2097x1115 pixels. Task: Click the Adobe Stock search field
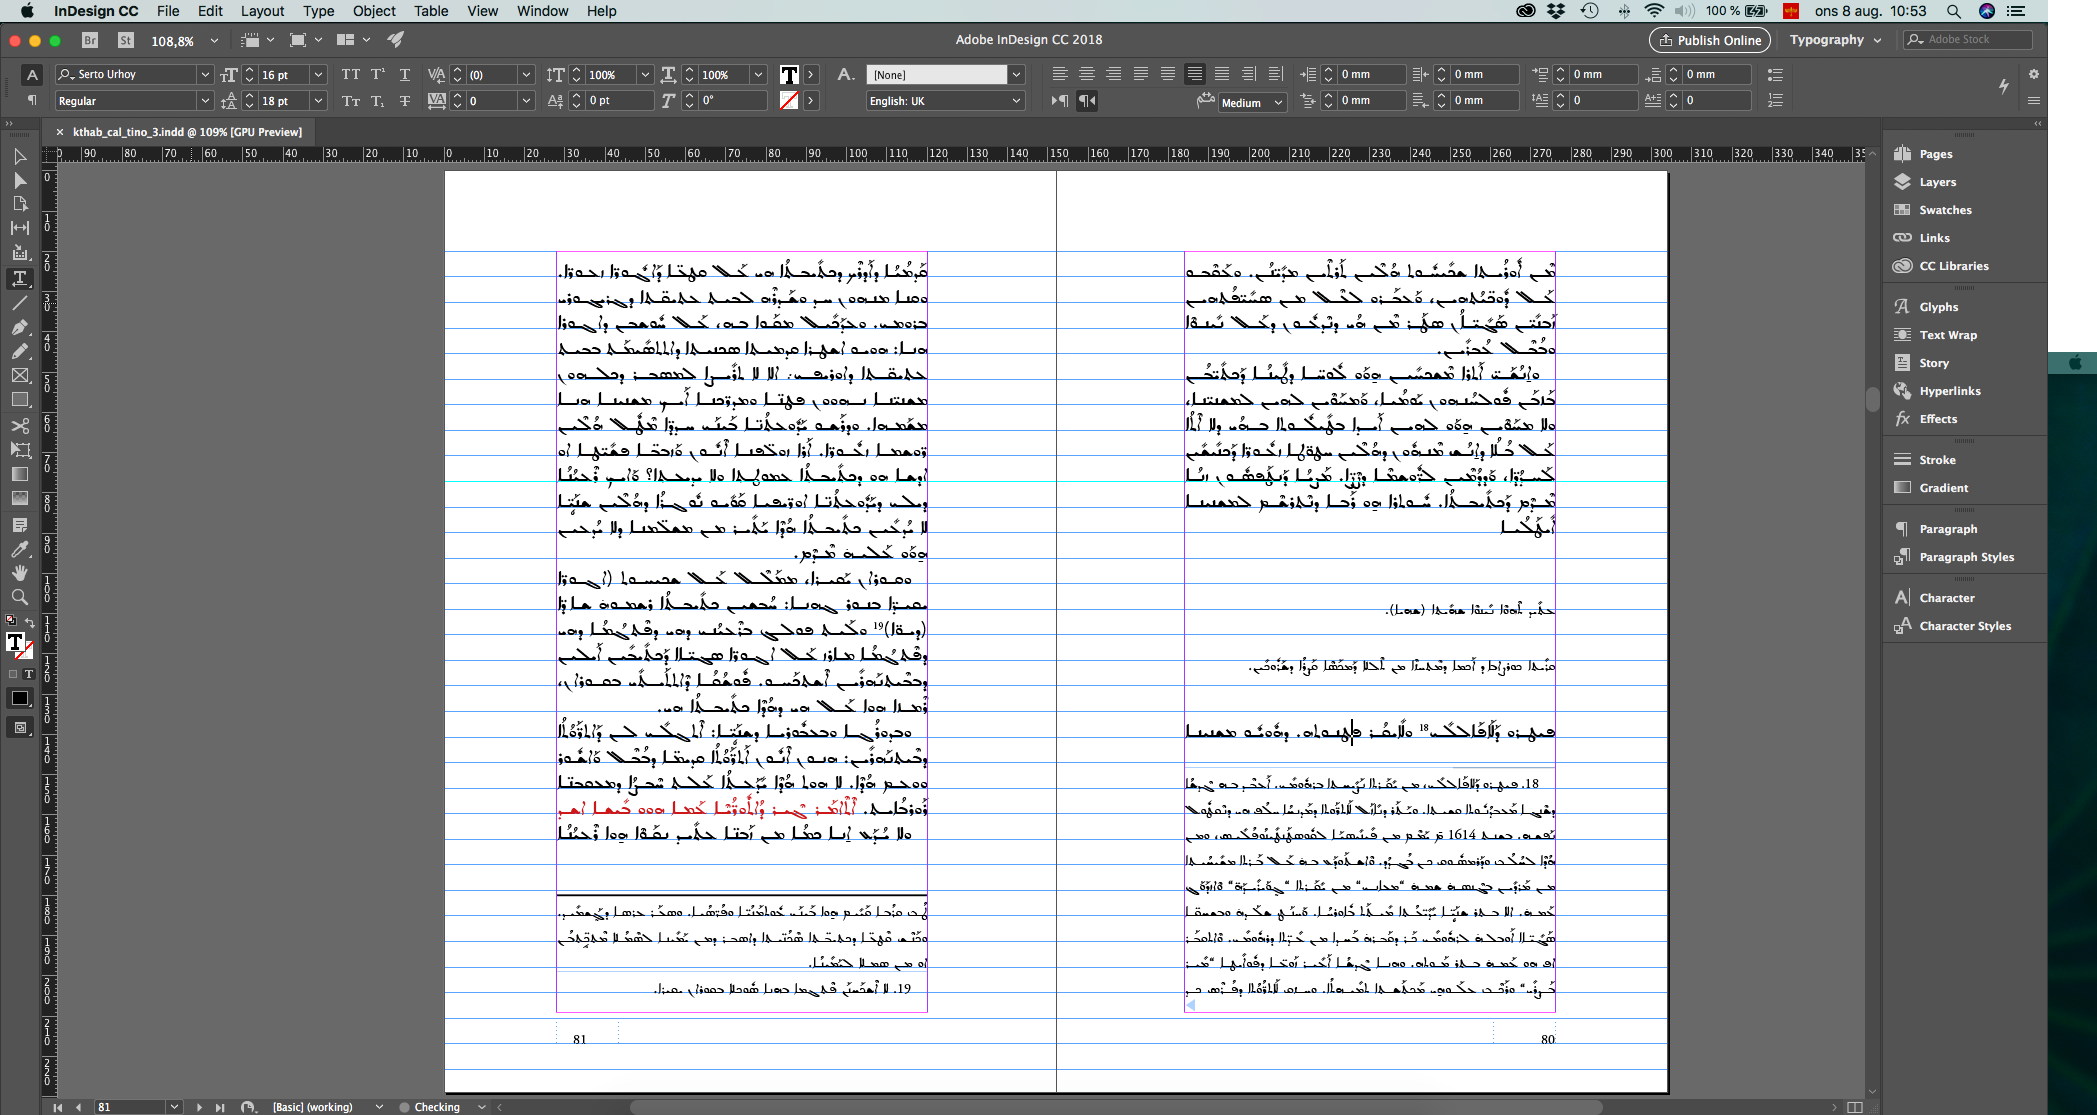click(x=1972, y=40)
